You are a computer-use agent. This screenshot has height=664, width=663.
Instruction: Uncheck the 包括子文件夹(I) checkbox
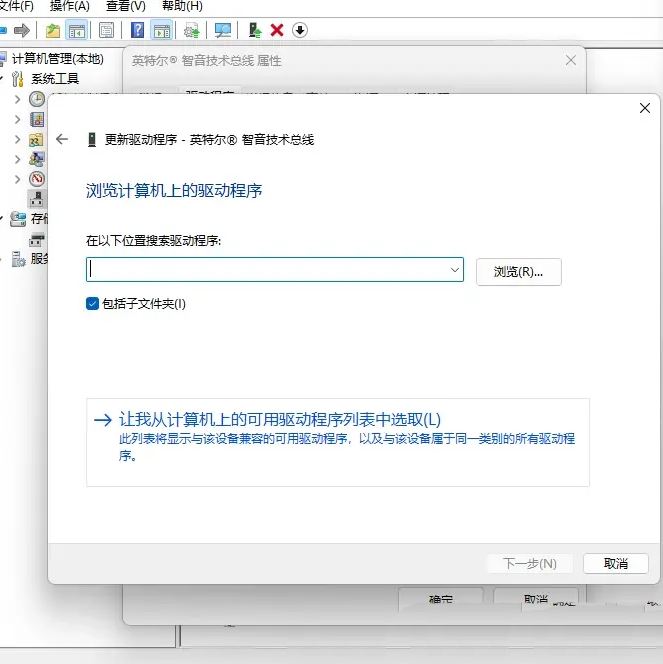tap(92, 303)
